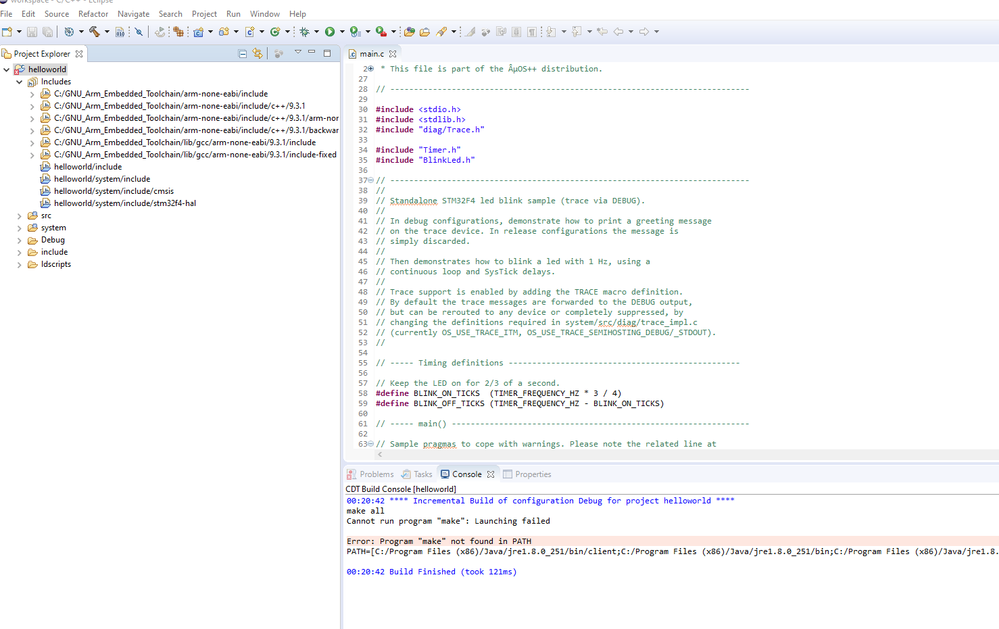Expand the src folder in the tree
Image resolution: width=999 pixels, height=629 pixels.
(x=19, y=216)
